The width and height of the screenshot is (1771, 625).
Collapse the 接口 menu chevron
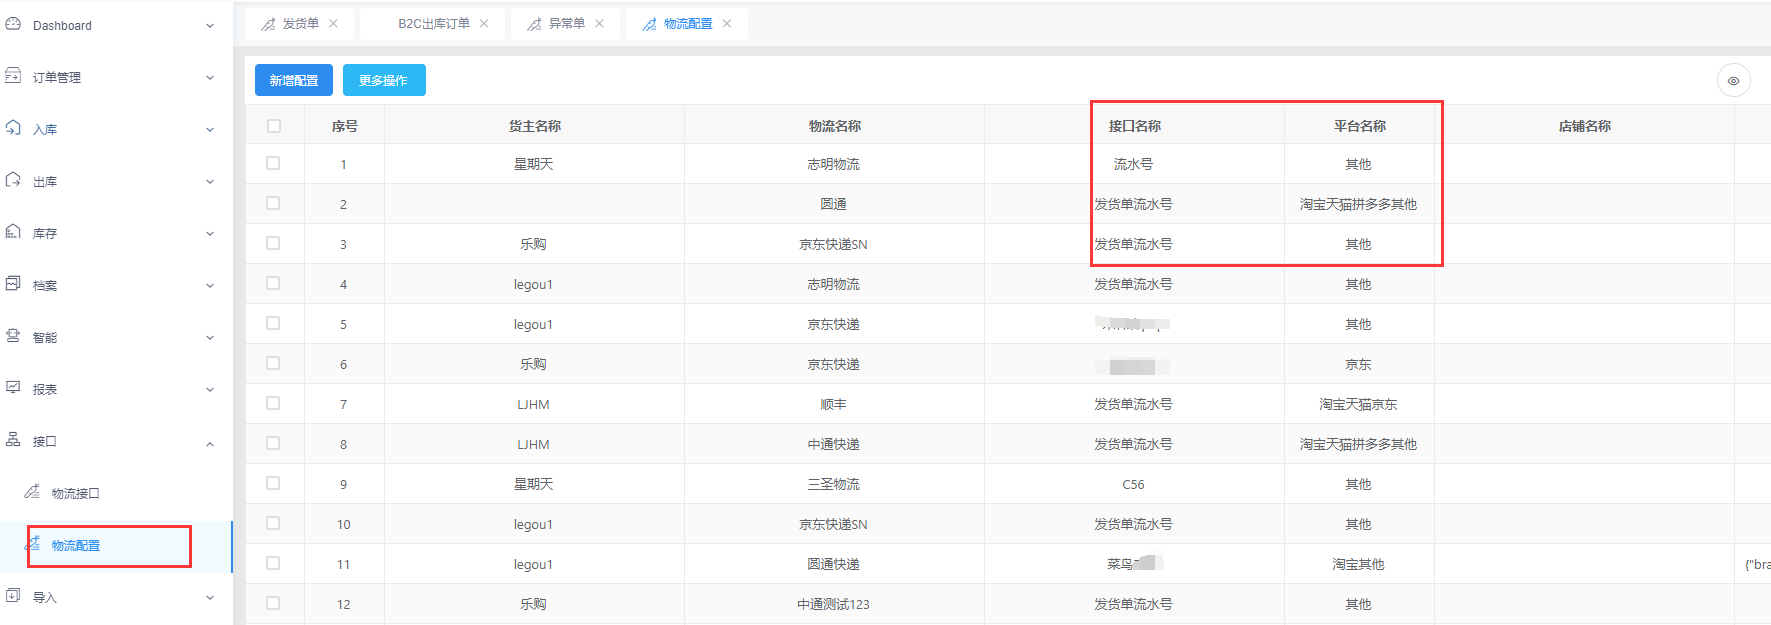210,444
